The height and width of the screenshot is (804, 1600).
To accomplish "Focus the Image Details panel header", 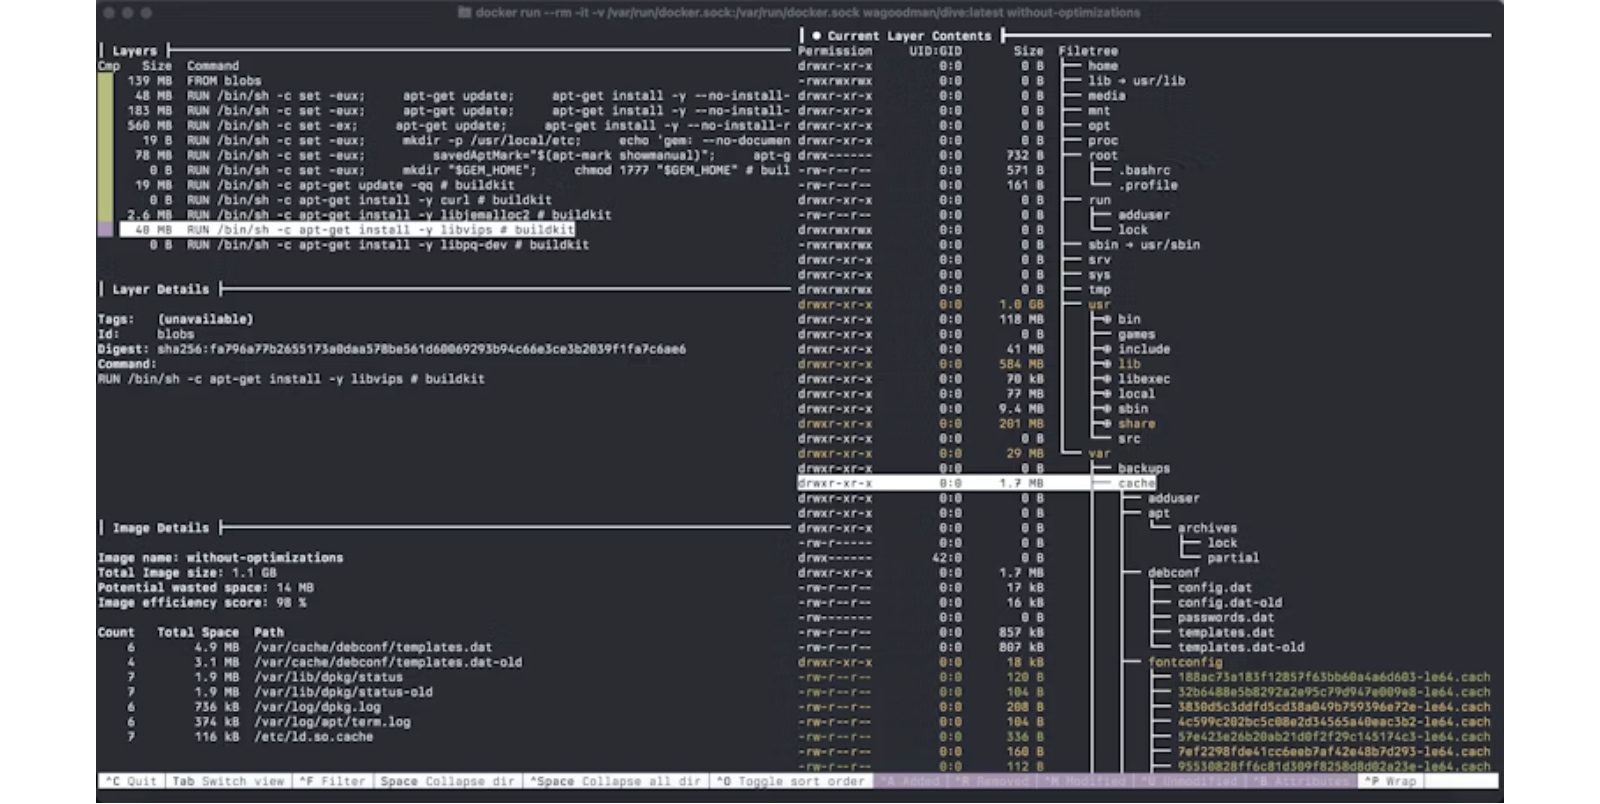I will pos(160,528).
